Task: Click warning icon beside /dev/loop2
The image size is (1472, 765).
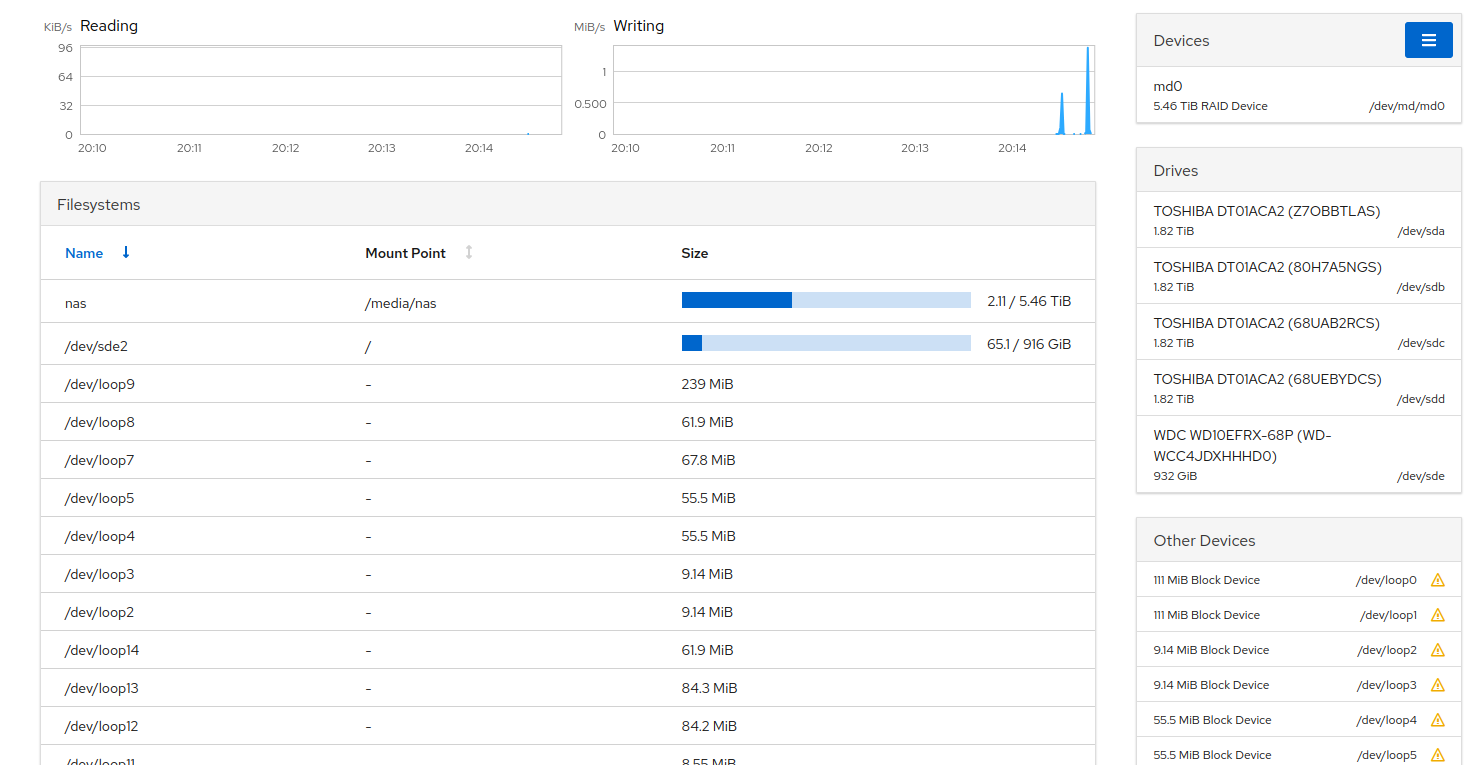Action: tap(1438, 650)
